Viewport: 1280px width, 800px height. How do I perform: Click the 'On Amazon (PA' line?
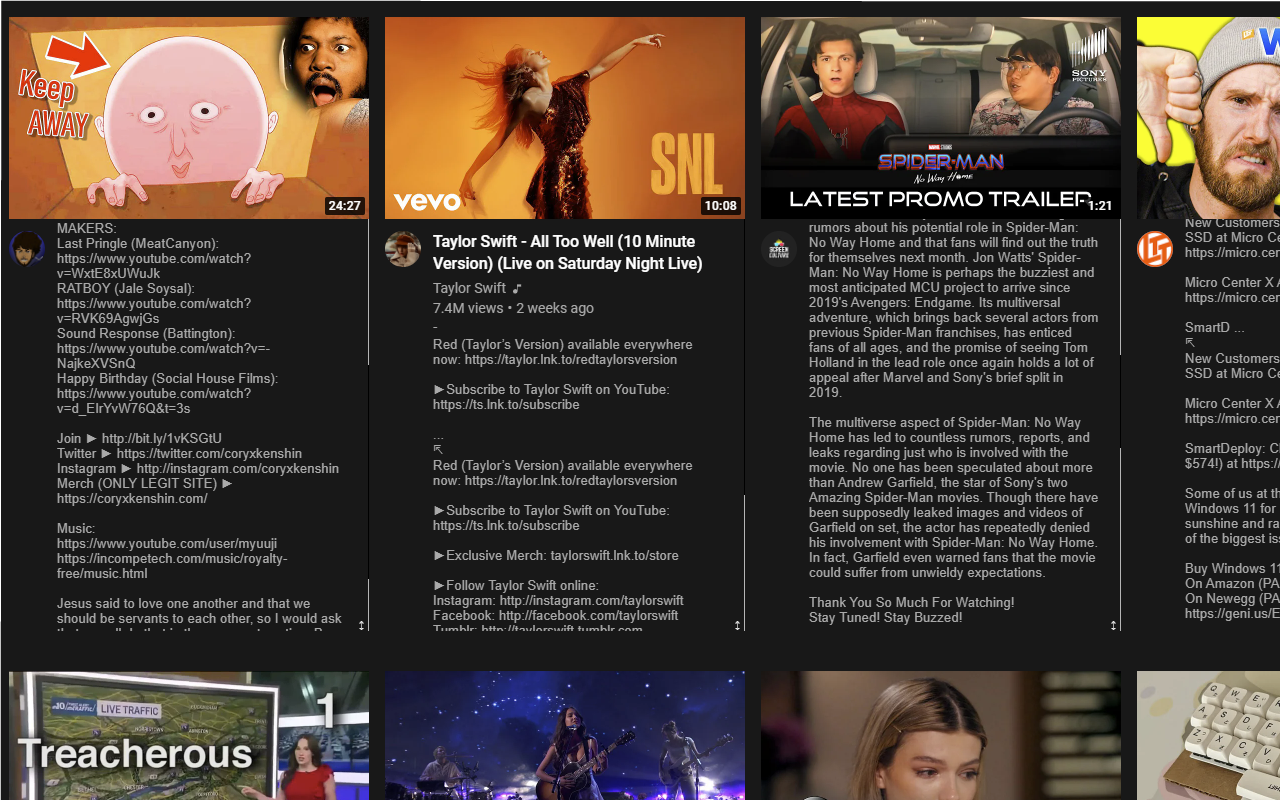coord(1232,583)
